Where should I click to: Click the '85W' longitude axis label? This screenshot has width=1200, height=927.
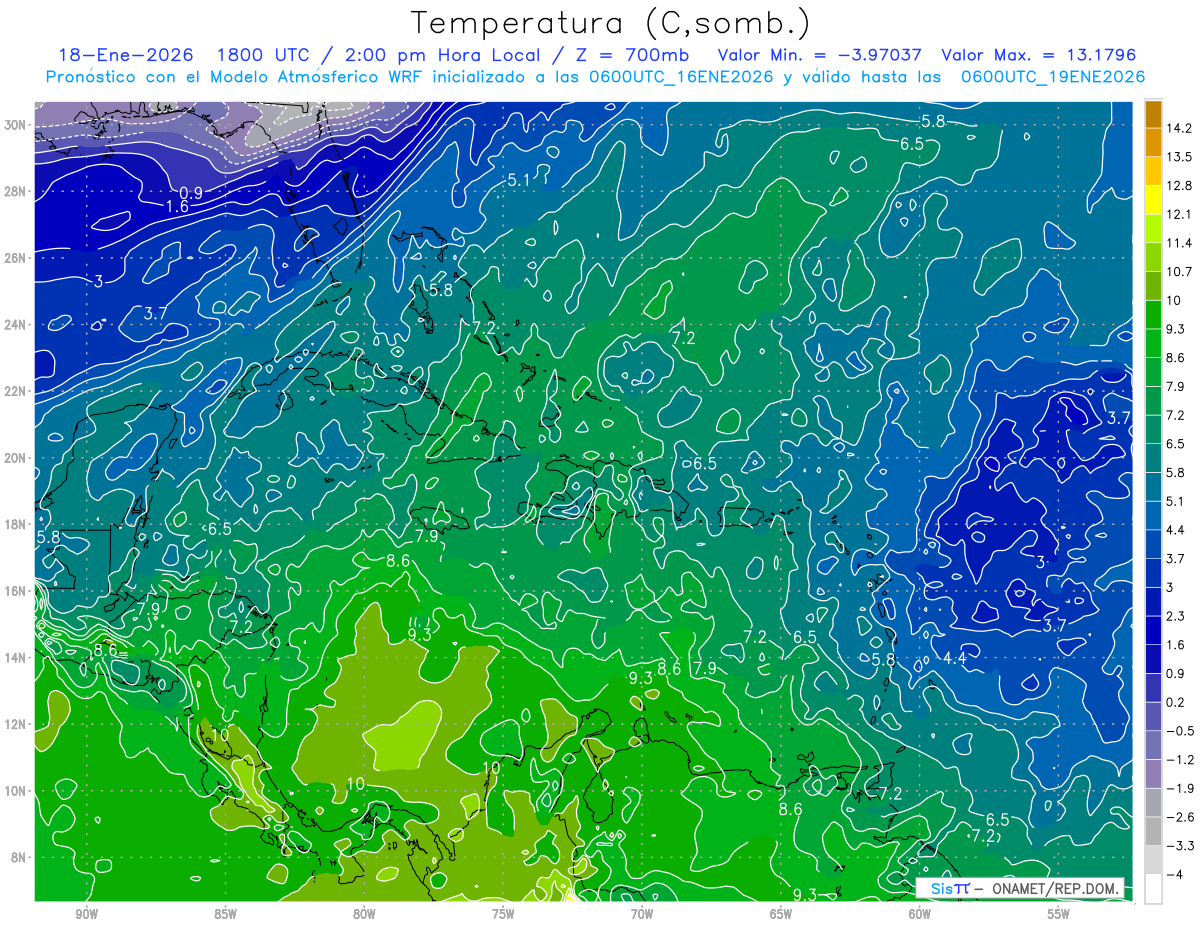tap(225, 915)
